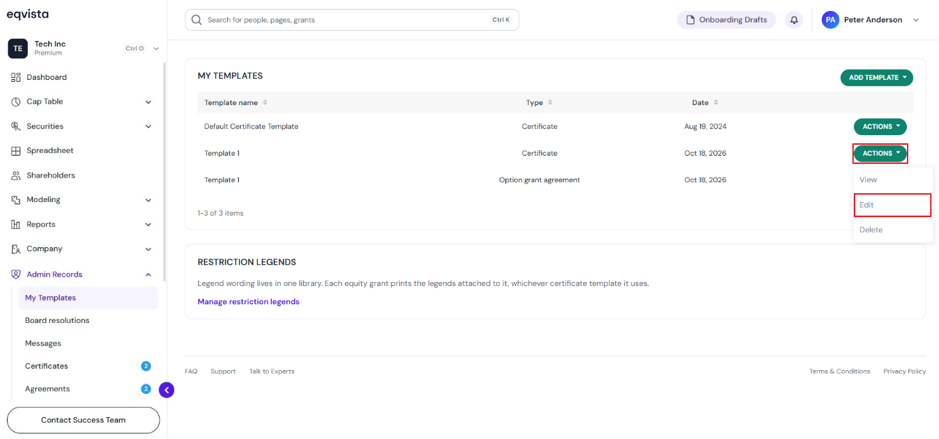Click Manage restriction legends link
Viewport: 939px width, 439px height.
(x=249, y=302)
